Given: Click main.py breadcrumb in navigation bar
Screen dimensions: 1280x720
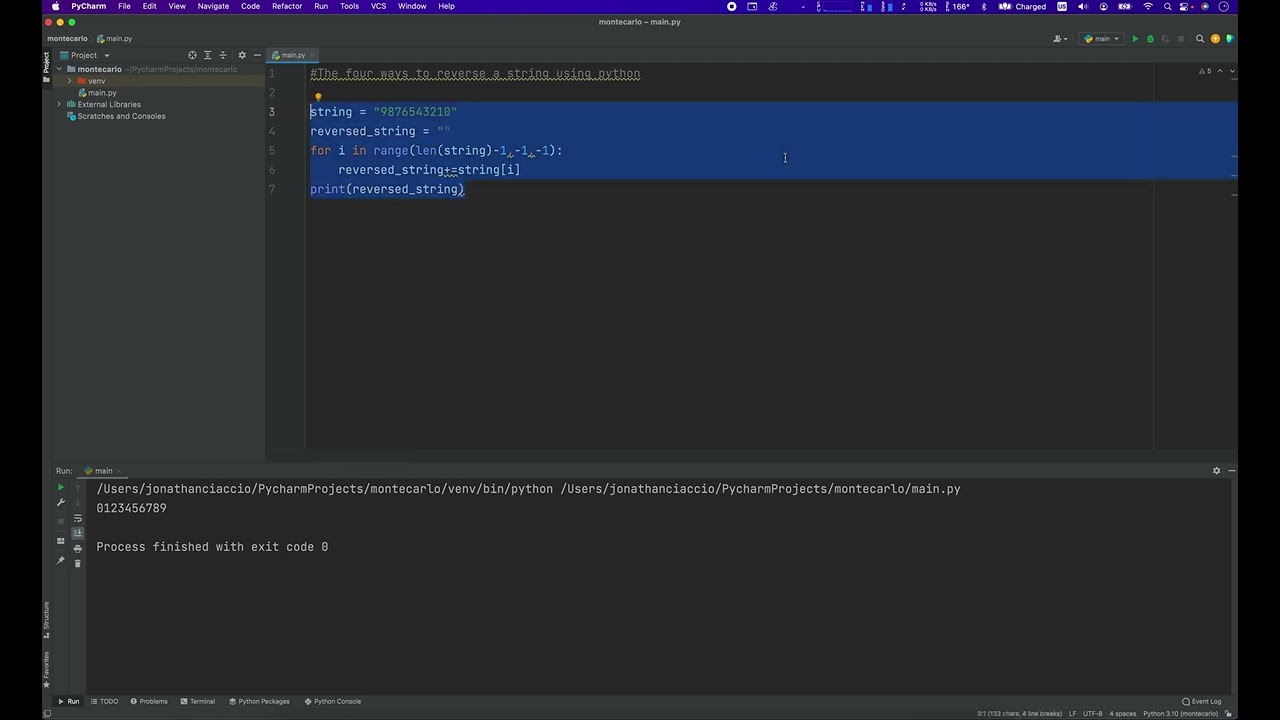Looking at the screenshot, I should coord(116,39).
